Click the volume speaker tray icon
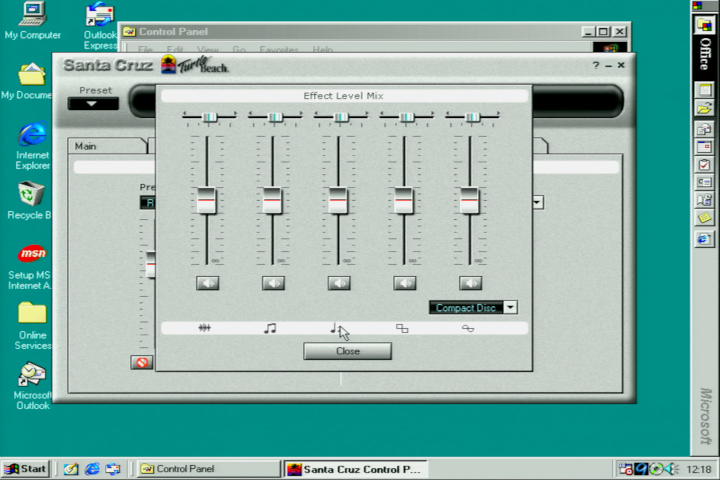This screenshot has height=480, width=720. point(671,469)
